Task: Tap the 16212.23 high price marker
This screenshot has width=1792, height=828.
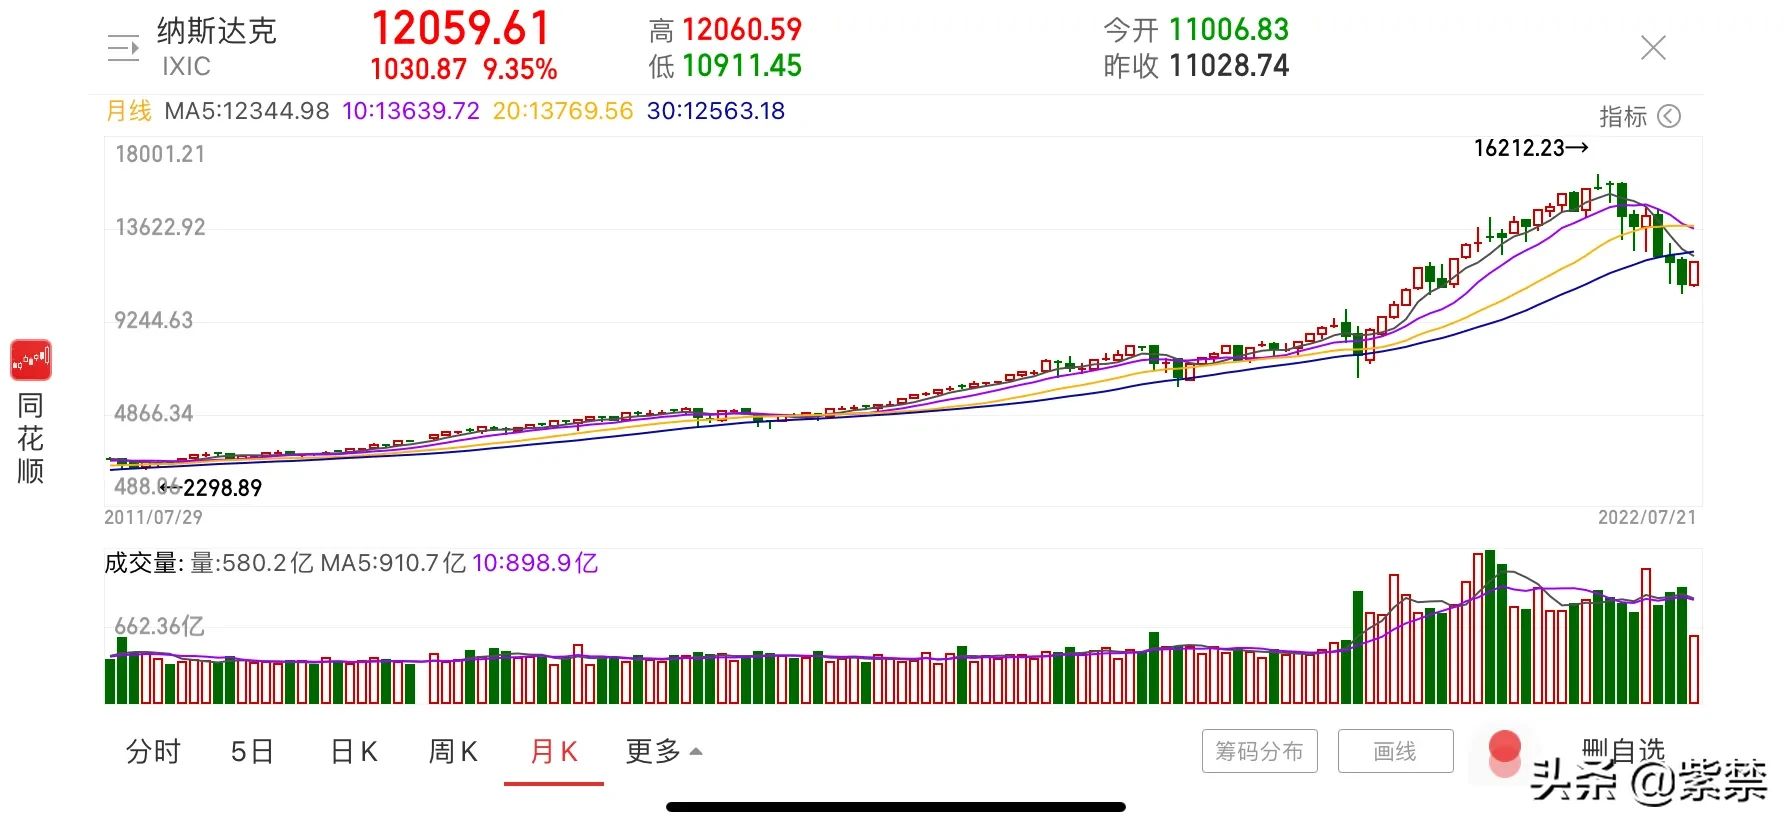Action: coord(1530,148)
